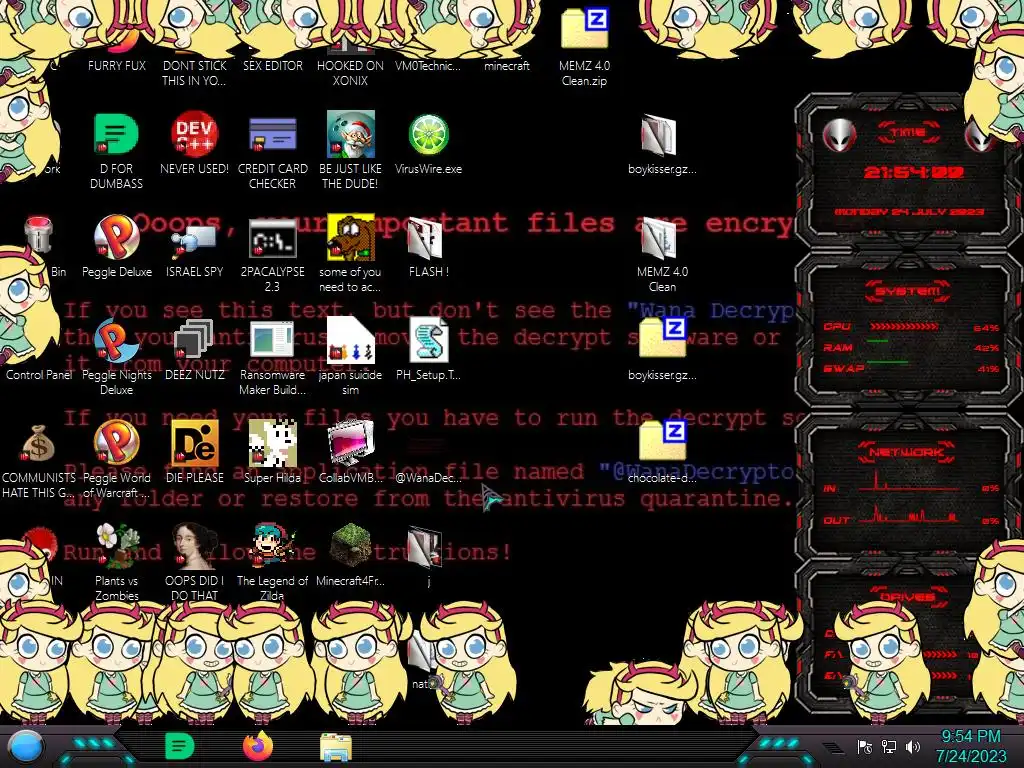Launch Peggle World of Warcraft shortcut
This screenshot has width=1024, height=768.
116,460
